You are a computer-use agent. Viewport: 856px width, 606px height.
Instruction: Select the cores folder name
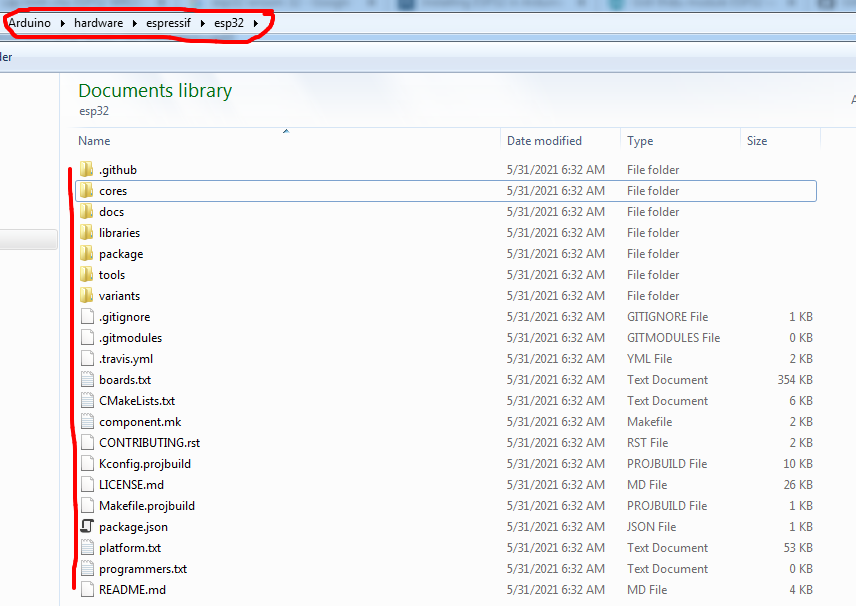click(x=113, y=191)
